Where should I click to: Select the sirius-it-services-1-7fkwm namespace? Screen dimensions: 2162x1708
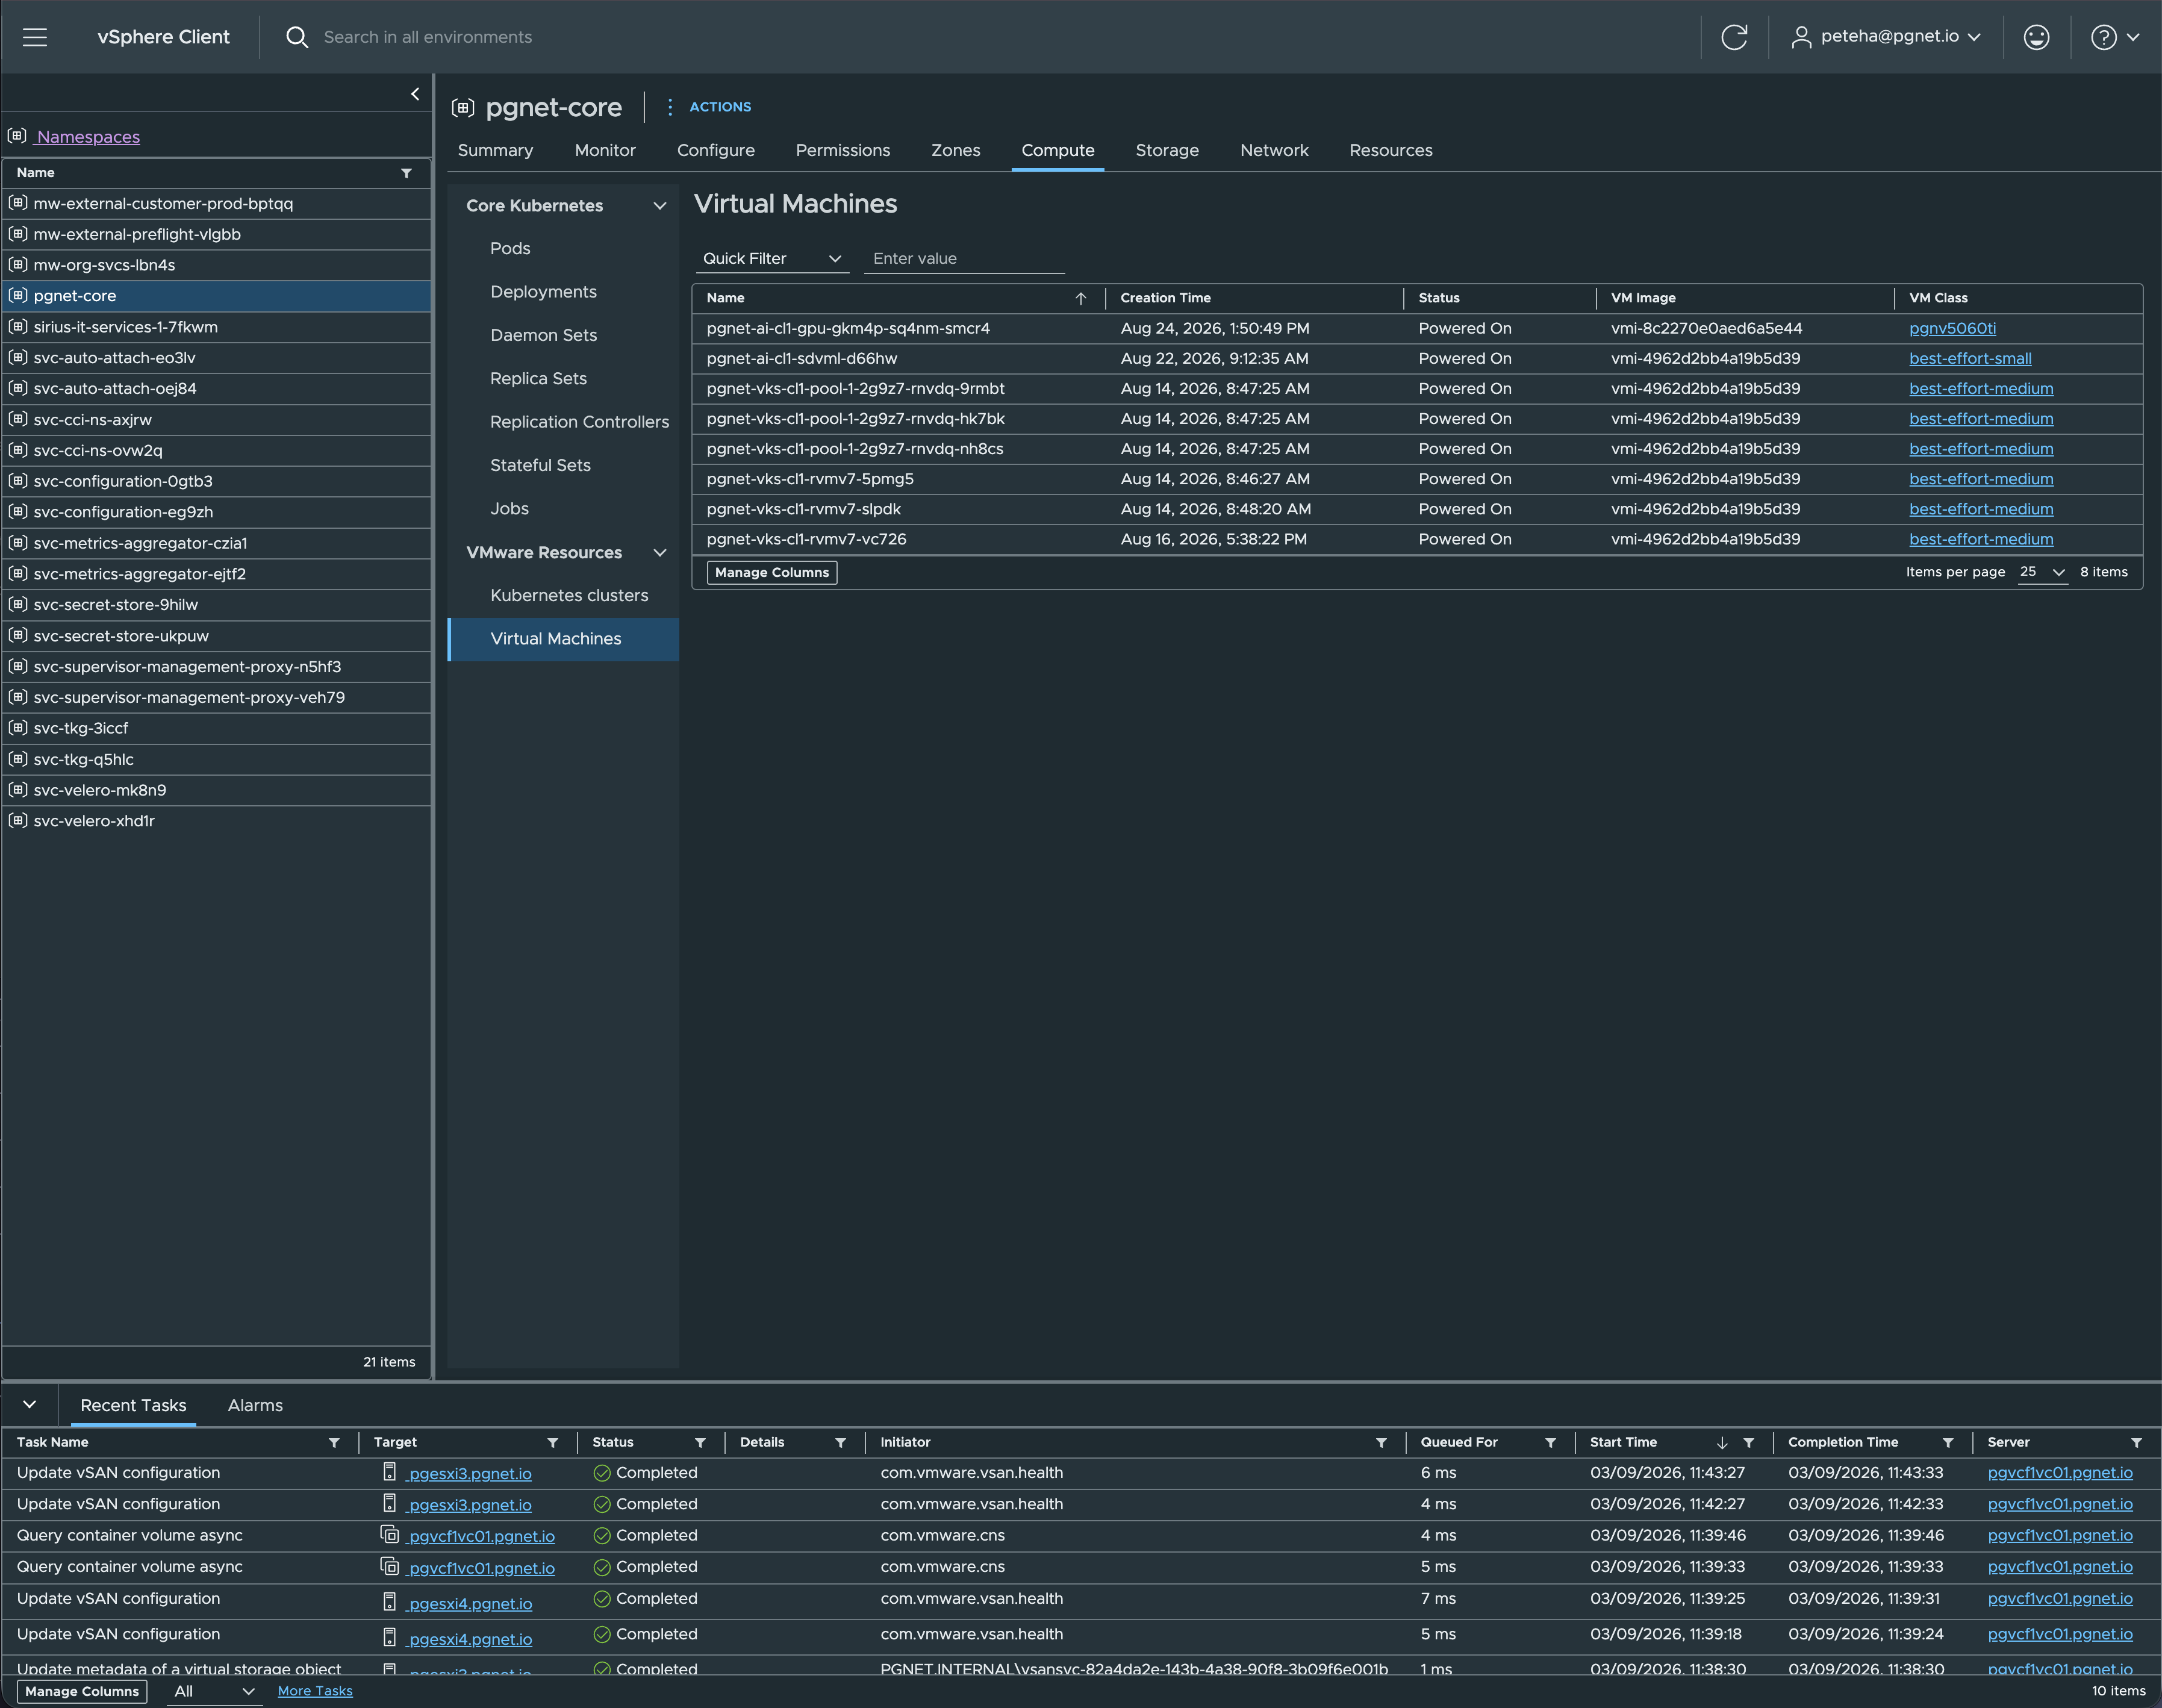coord(217,327)
